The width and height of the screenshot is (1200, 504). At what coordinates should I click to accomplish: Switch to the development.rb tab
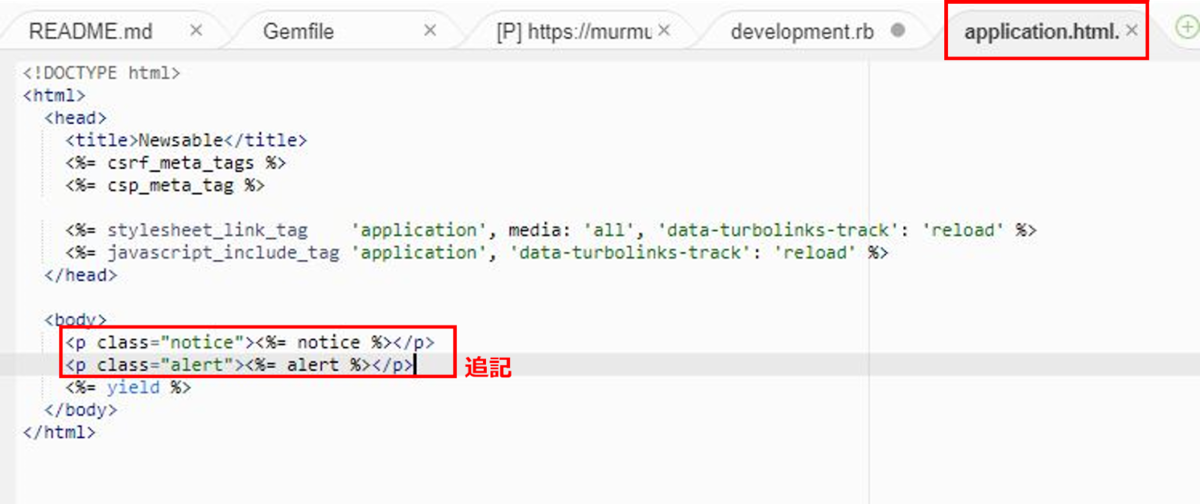coord(802,31)
